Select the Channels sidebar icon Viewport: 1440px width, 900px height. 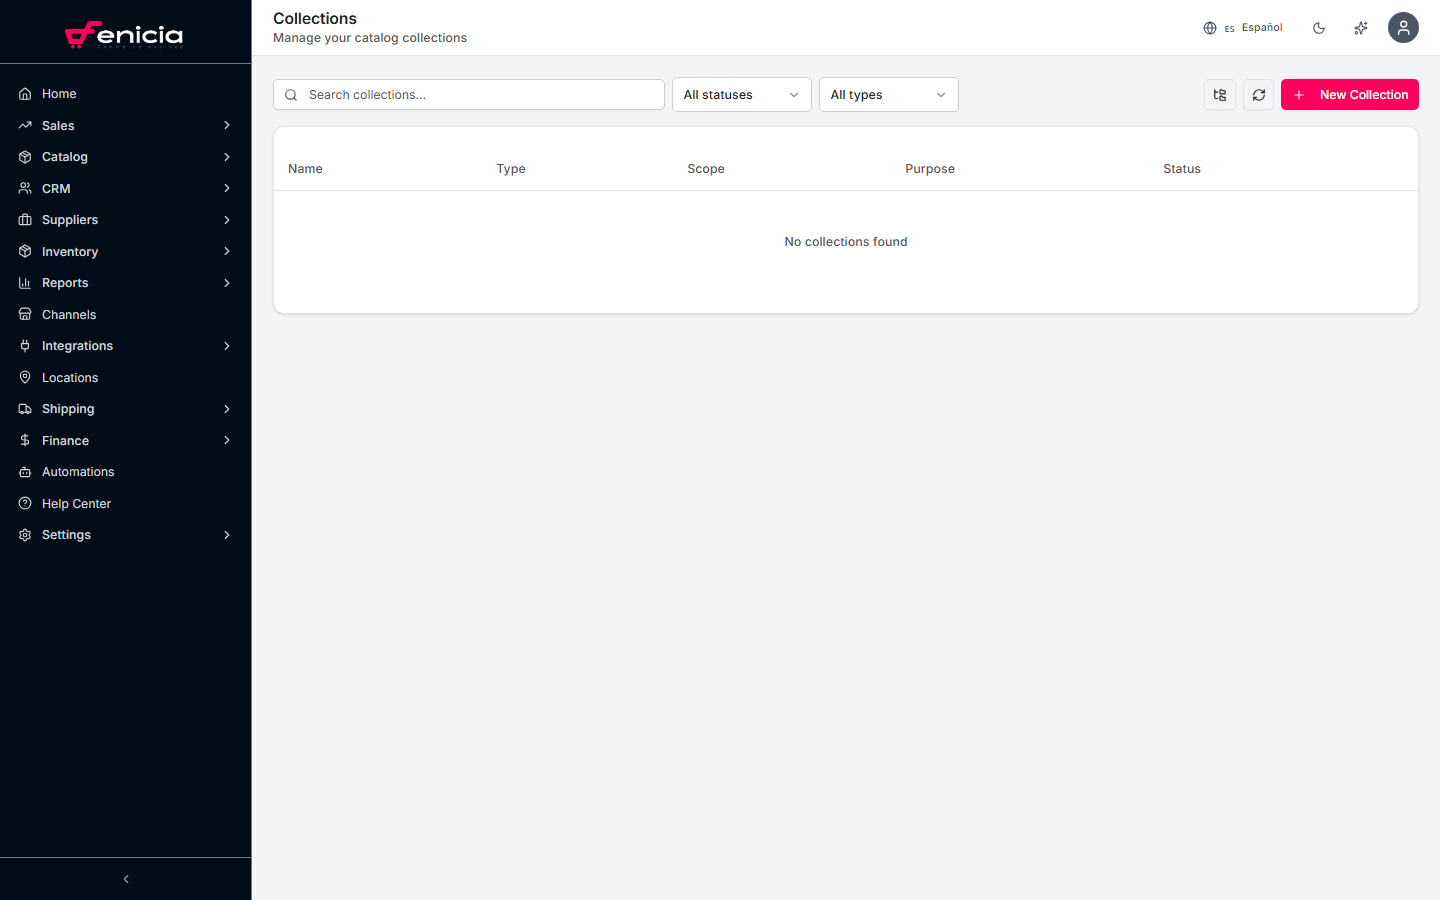click(24, 314)
